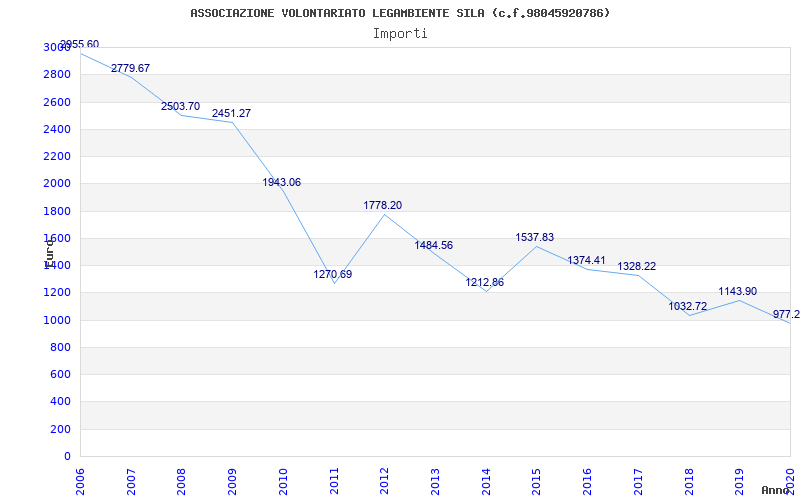The width and height of the screenshot is (800, 500).
Task: Click the 2019 year label on x-axis
Action: (740, 482)
